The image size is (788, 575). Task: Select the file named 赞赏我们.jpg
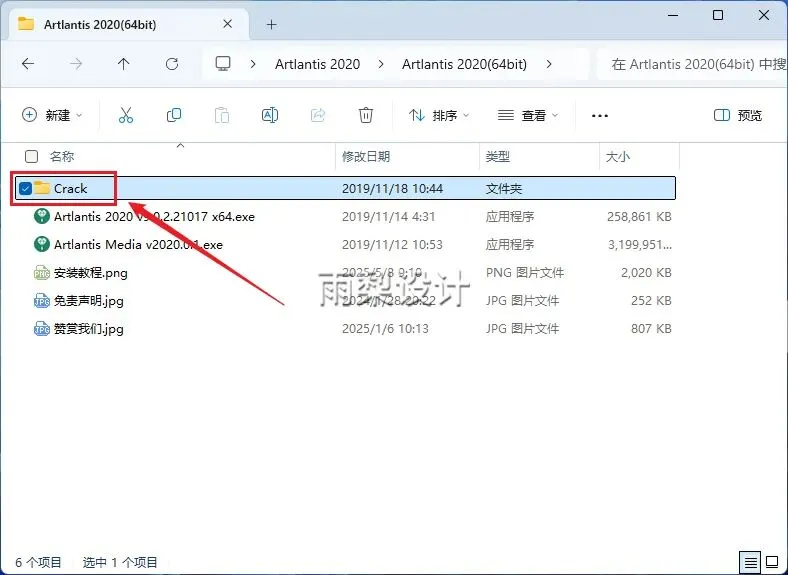point(88,329)
